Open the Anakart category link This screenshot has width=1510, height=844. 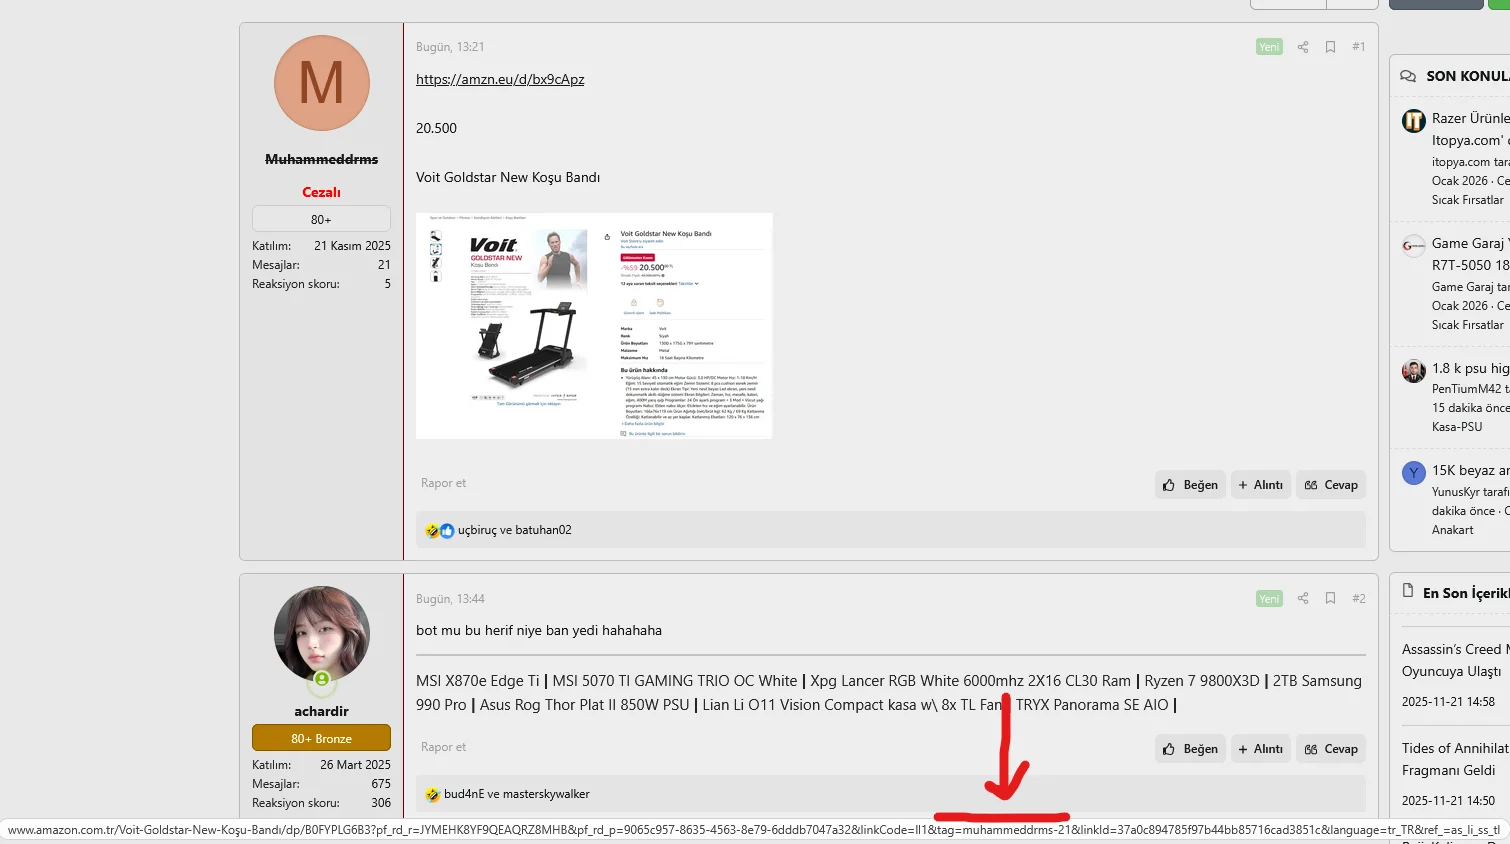[1453, 530]
